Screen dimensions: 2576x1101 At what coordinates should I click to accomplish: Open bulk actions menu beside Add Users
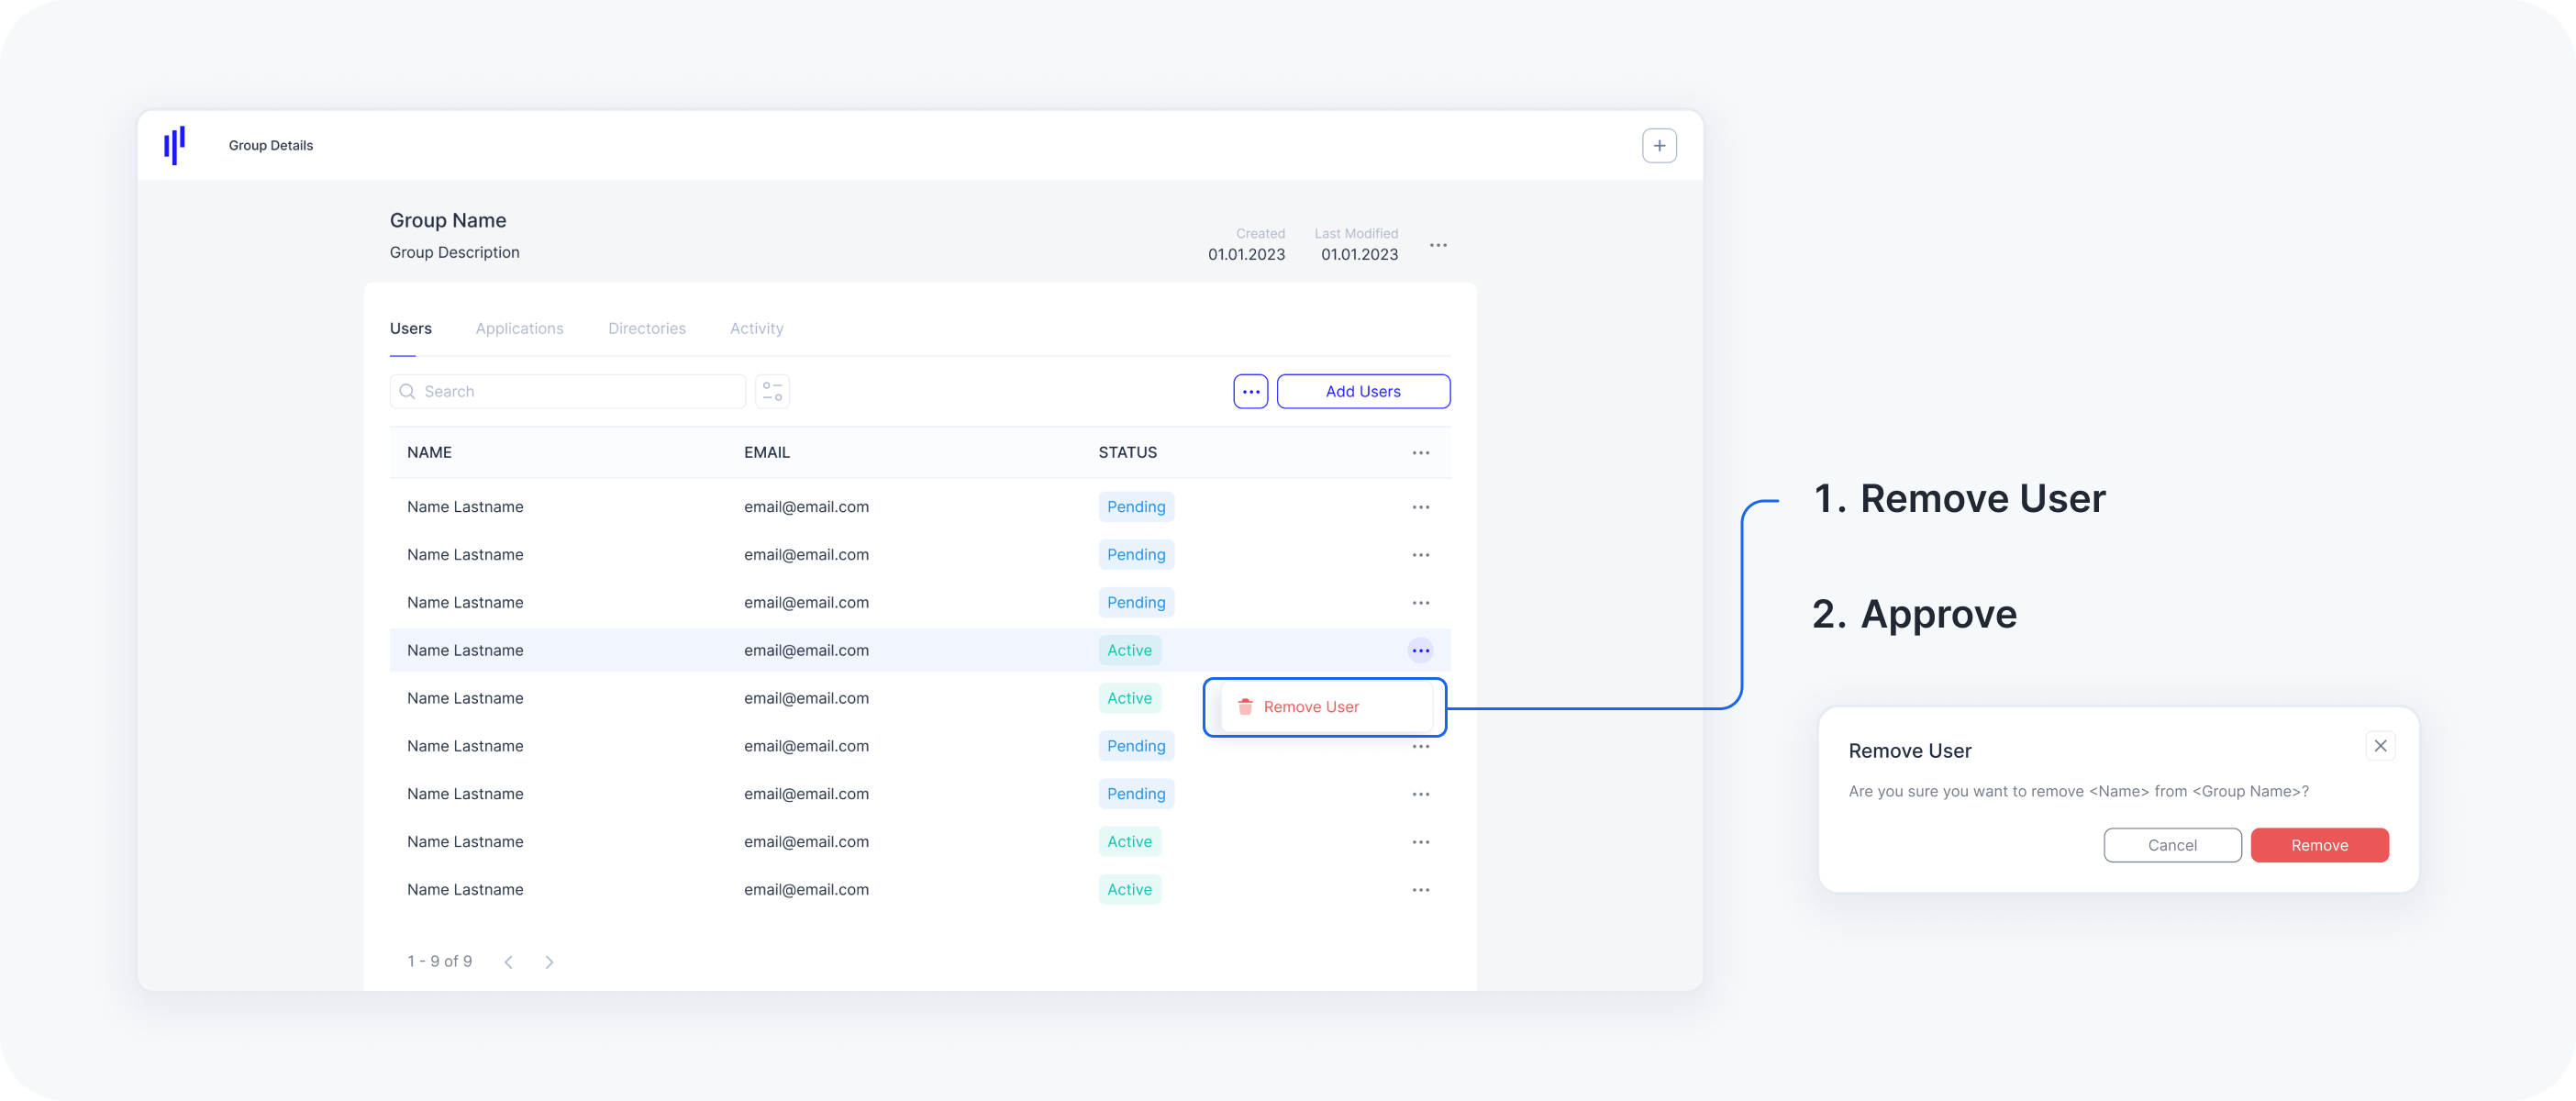pyautogui.click(x=1250, y=391)
